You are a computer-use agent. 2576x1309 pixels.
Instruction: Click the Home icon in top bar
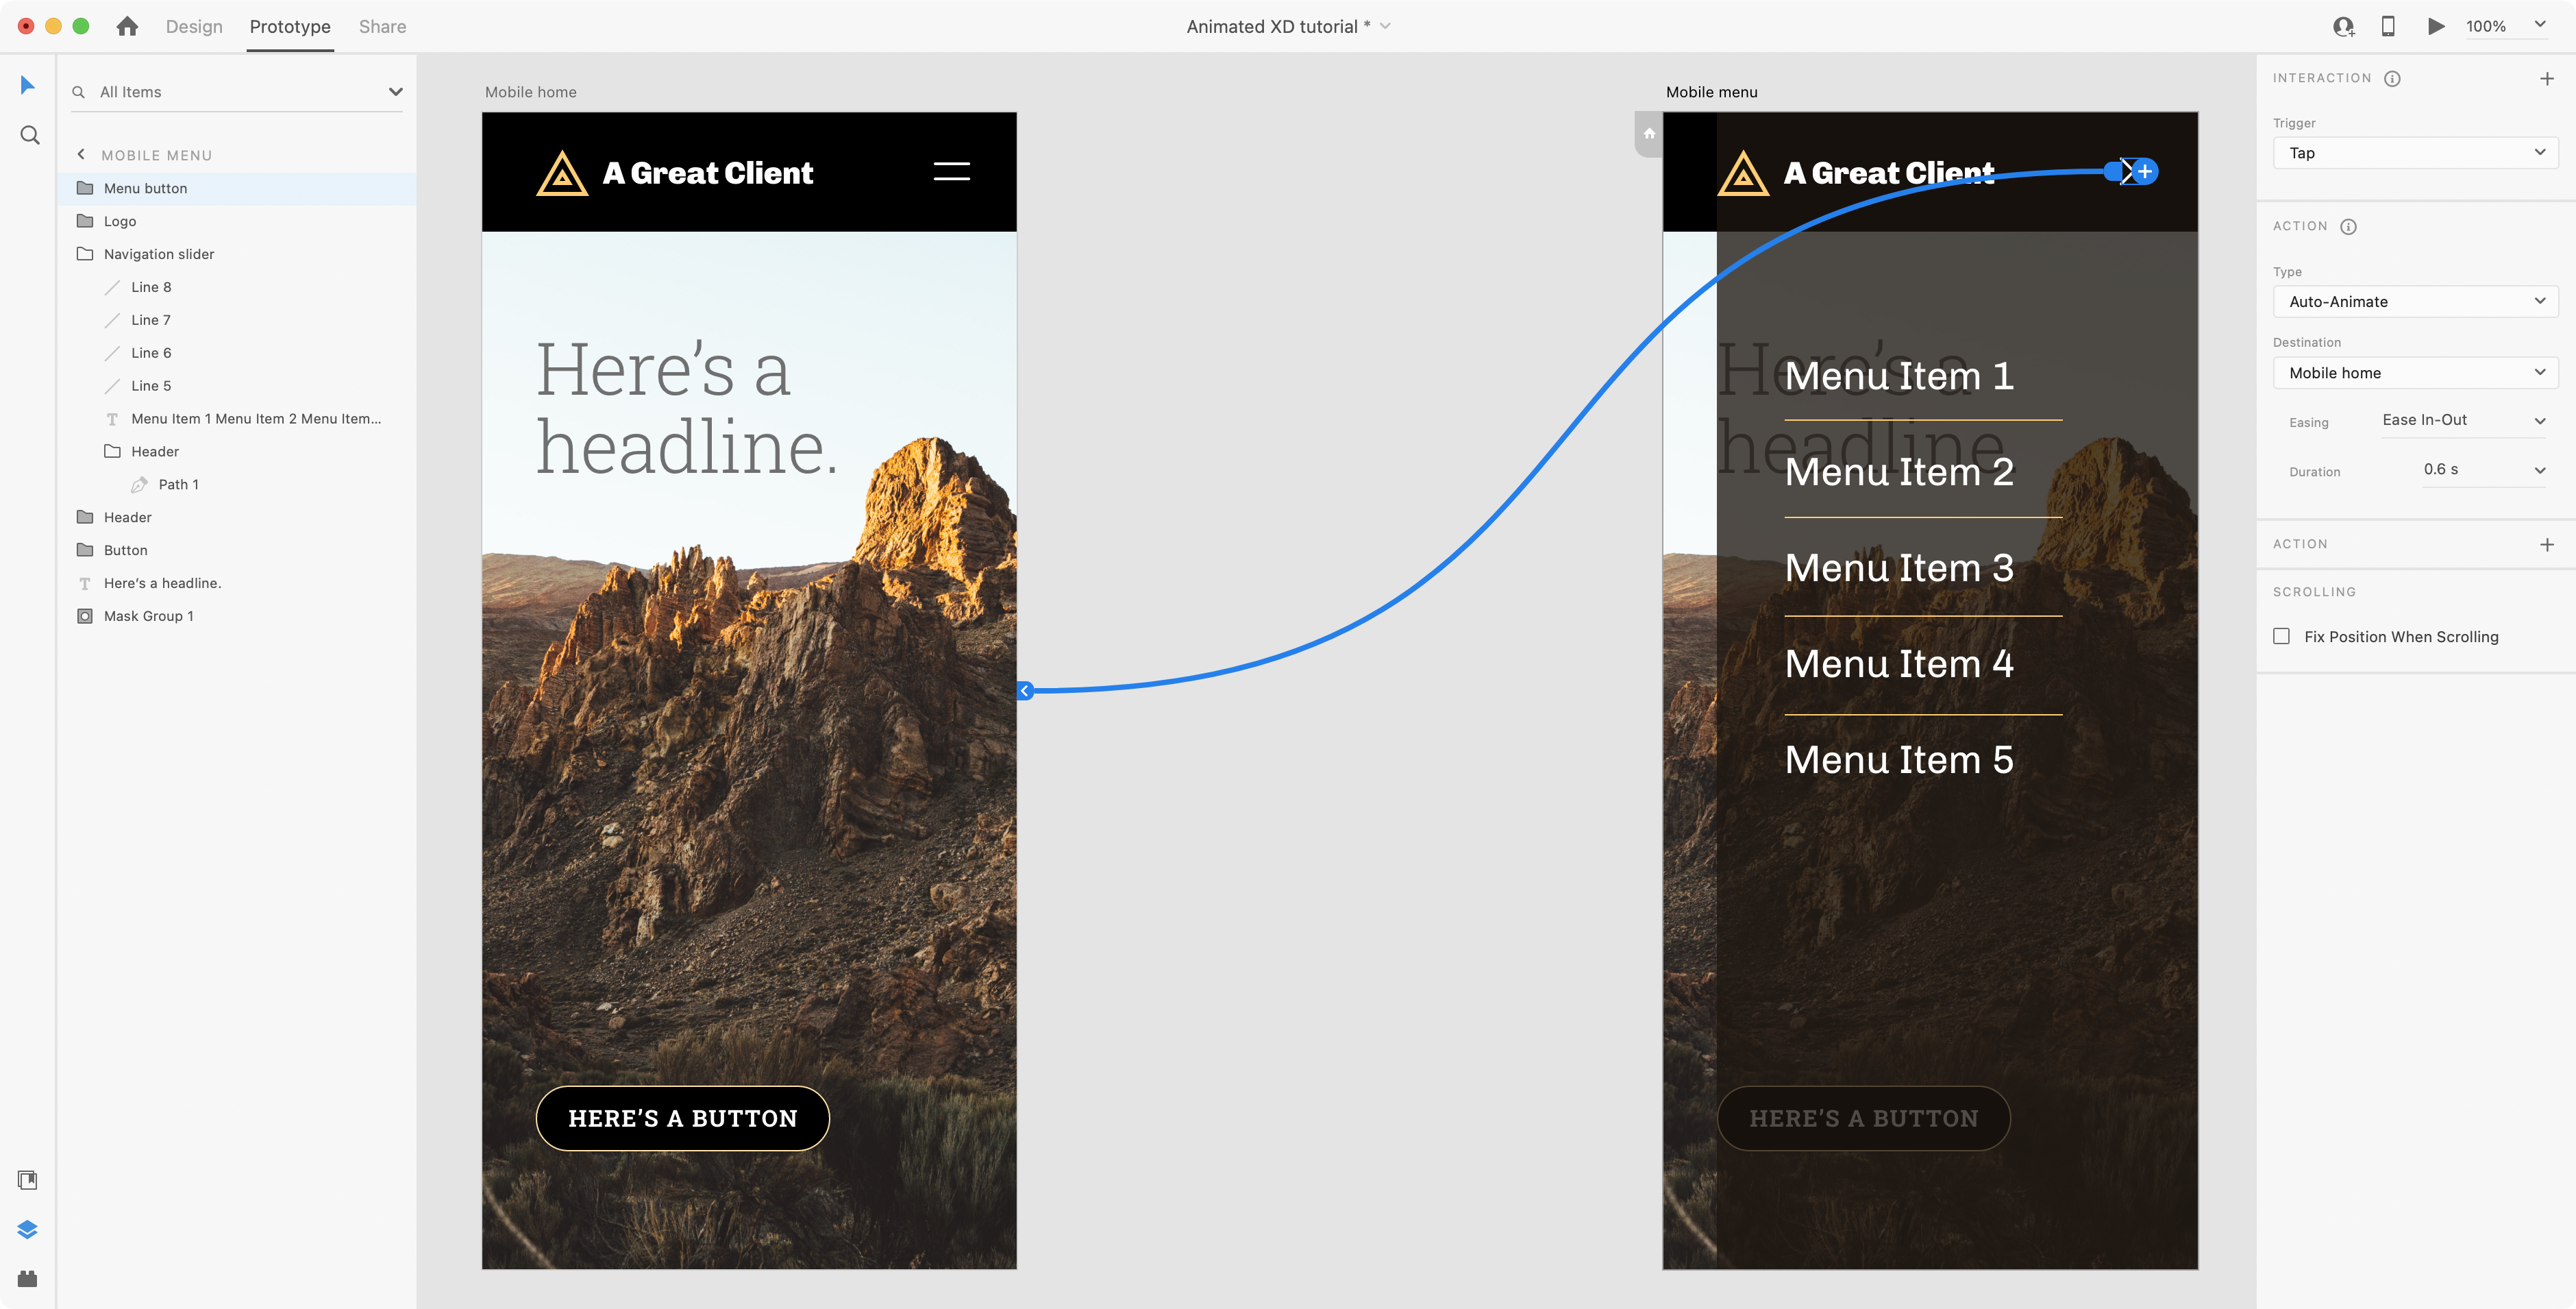tap(127, 27)
